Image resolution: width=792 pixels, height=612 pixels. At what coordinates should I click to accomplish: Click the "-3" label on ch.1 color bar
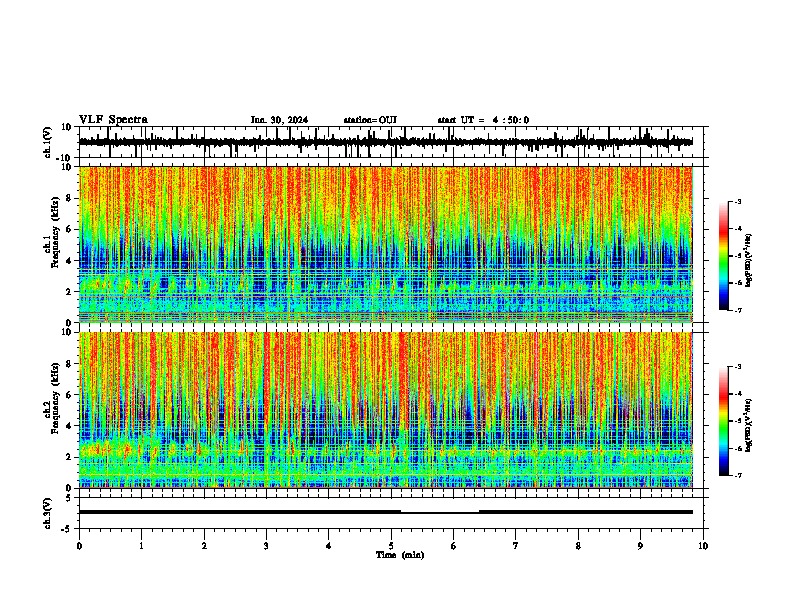pyautogui.click(x=737, y=201)
